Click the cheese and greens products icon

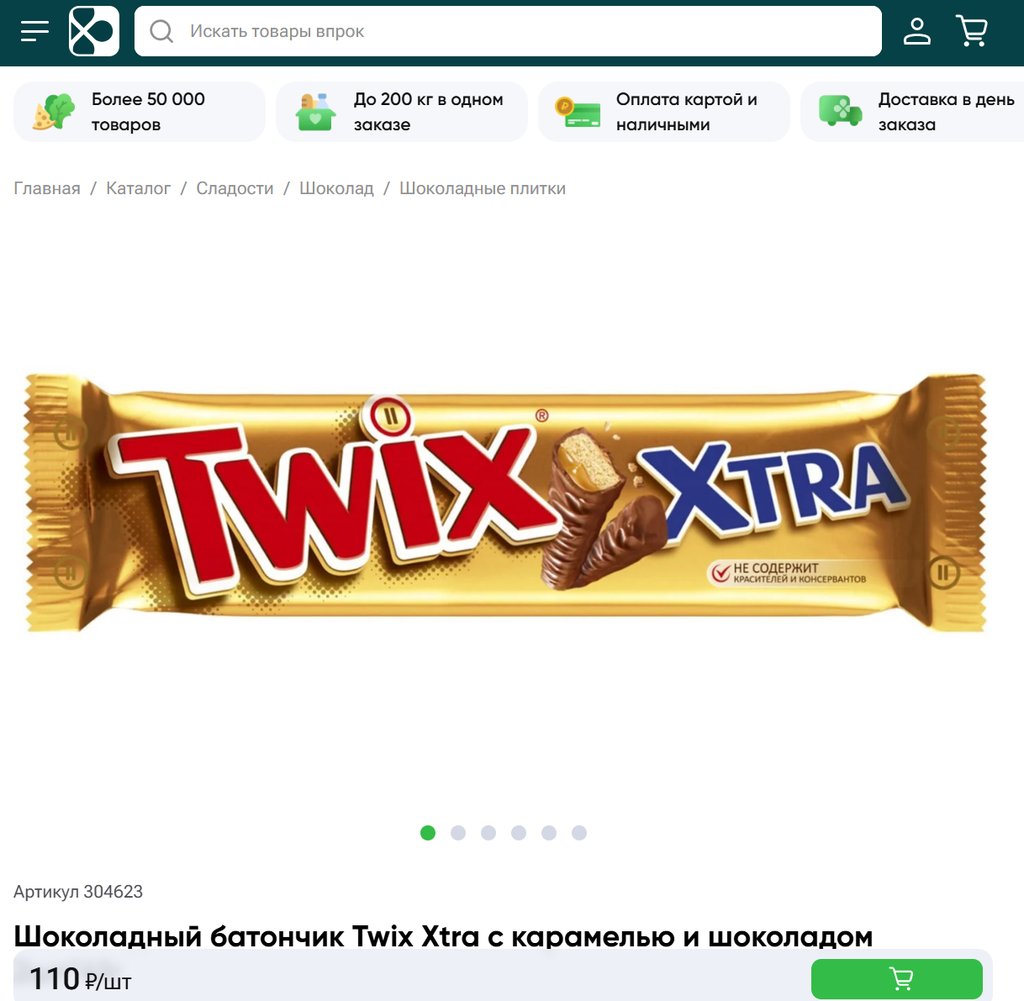tap(54, 112)
